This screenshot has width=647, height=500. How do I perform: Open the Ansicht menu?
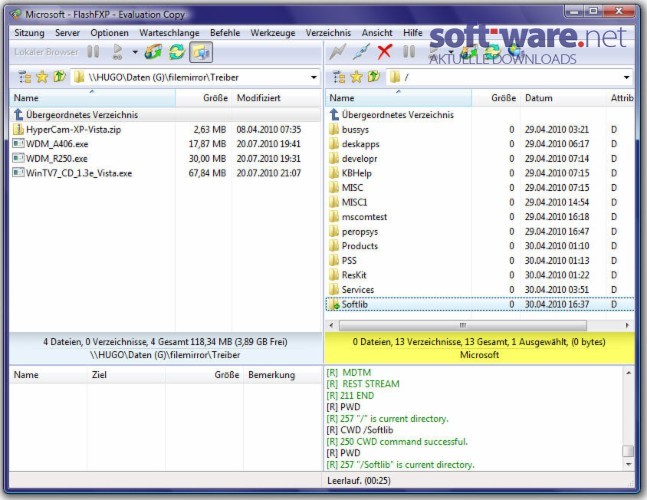click(377, 33)
